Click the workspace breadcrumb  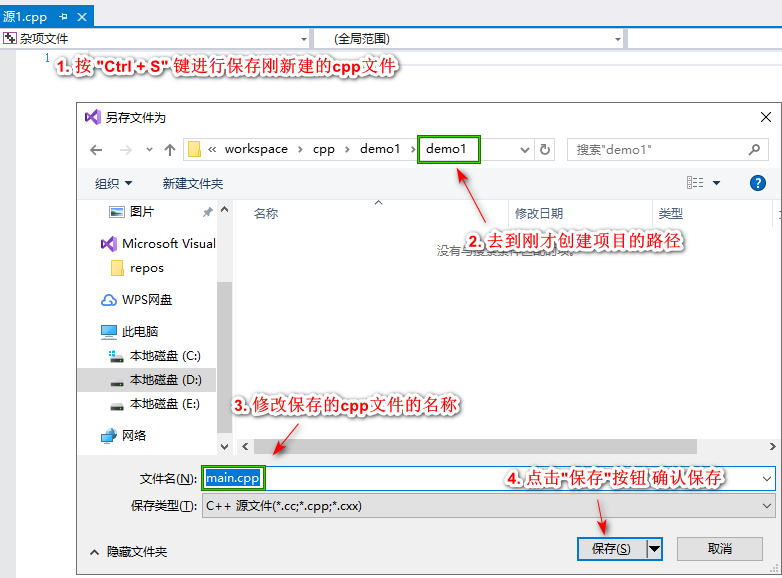point(256,149)
